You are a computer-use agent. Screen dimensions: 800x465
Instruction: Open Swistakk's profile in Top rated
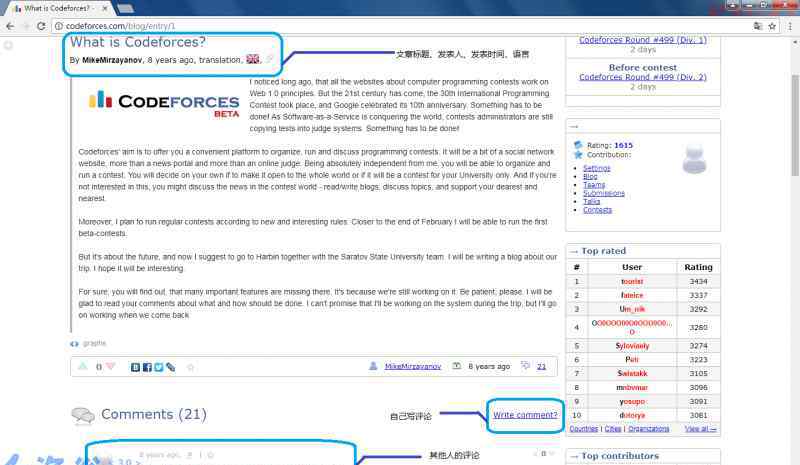click(x=632, y=374)
